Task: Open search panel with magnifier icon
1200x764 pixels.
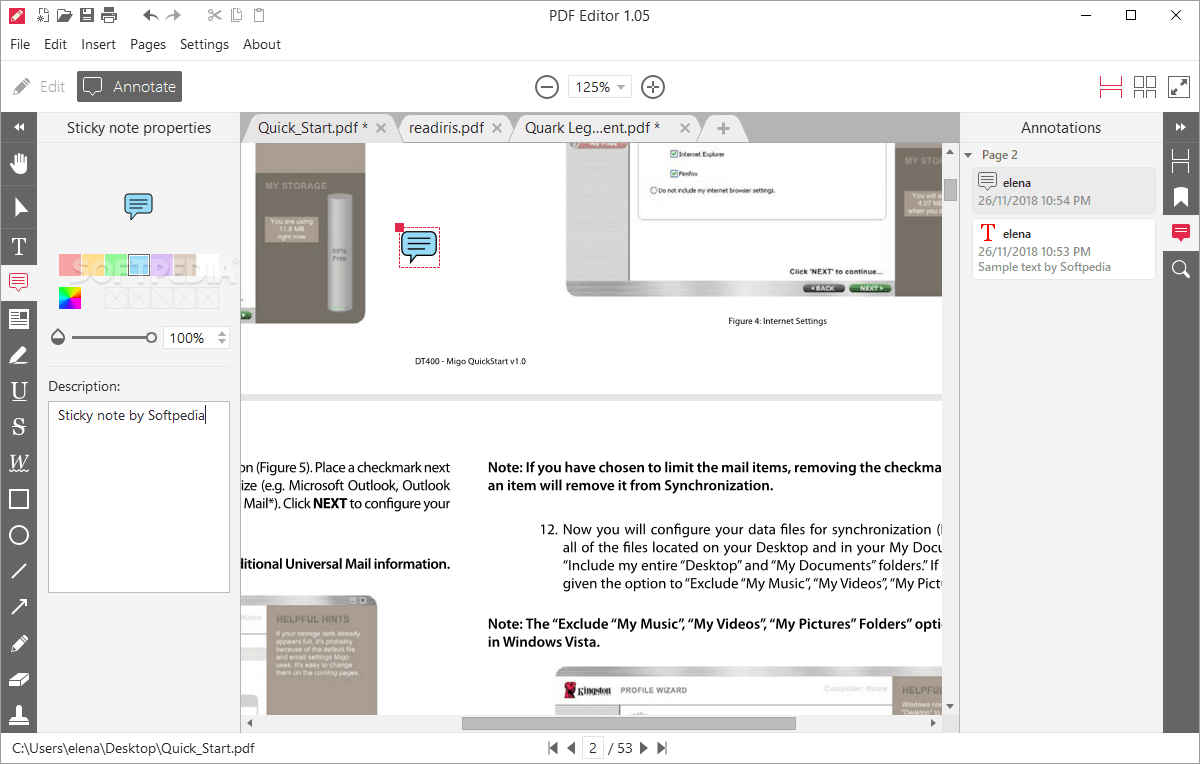Action: 1181,268
